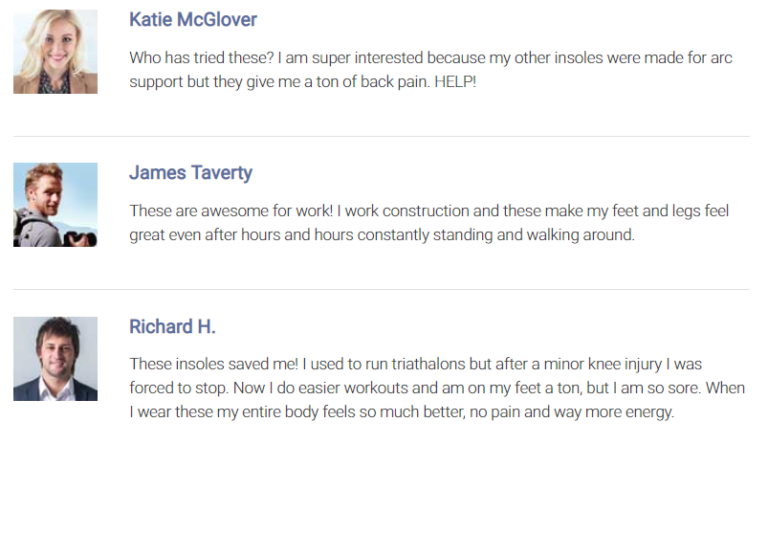Click 'These are awesome for work!' sentence
Image resolution: width=768 pixels, height=533 pixels.
pos(231,211)
